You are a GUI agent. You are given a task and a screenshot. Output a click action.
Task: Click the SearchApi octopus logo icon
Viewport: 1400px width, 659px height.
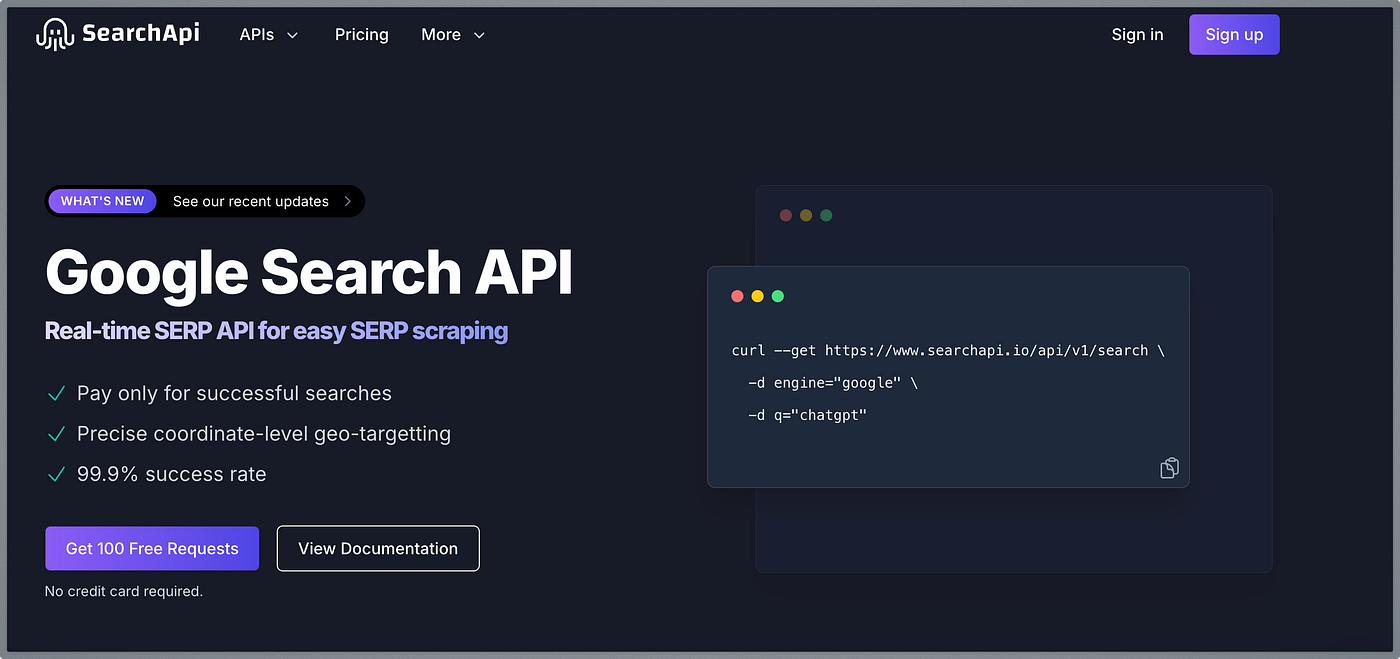(55, 34)
